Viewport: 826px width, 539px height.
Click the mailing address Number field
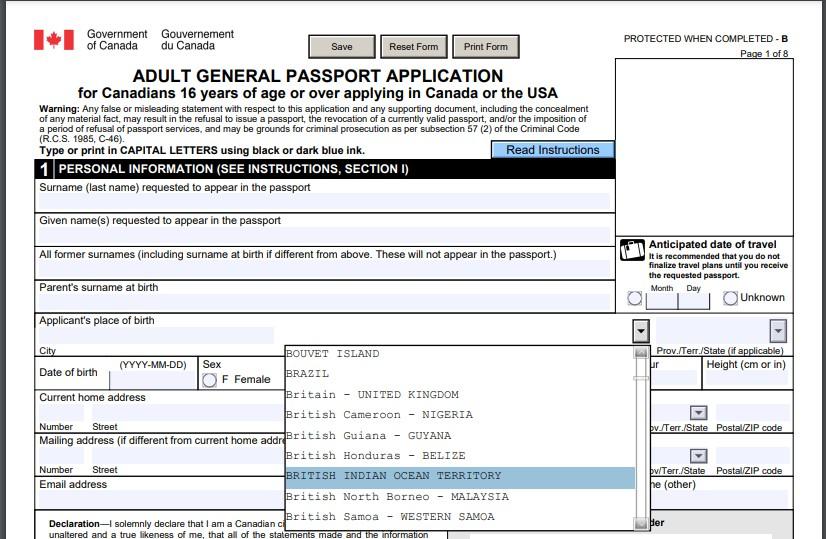point(61,456)
